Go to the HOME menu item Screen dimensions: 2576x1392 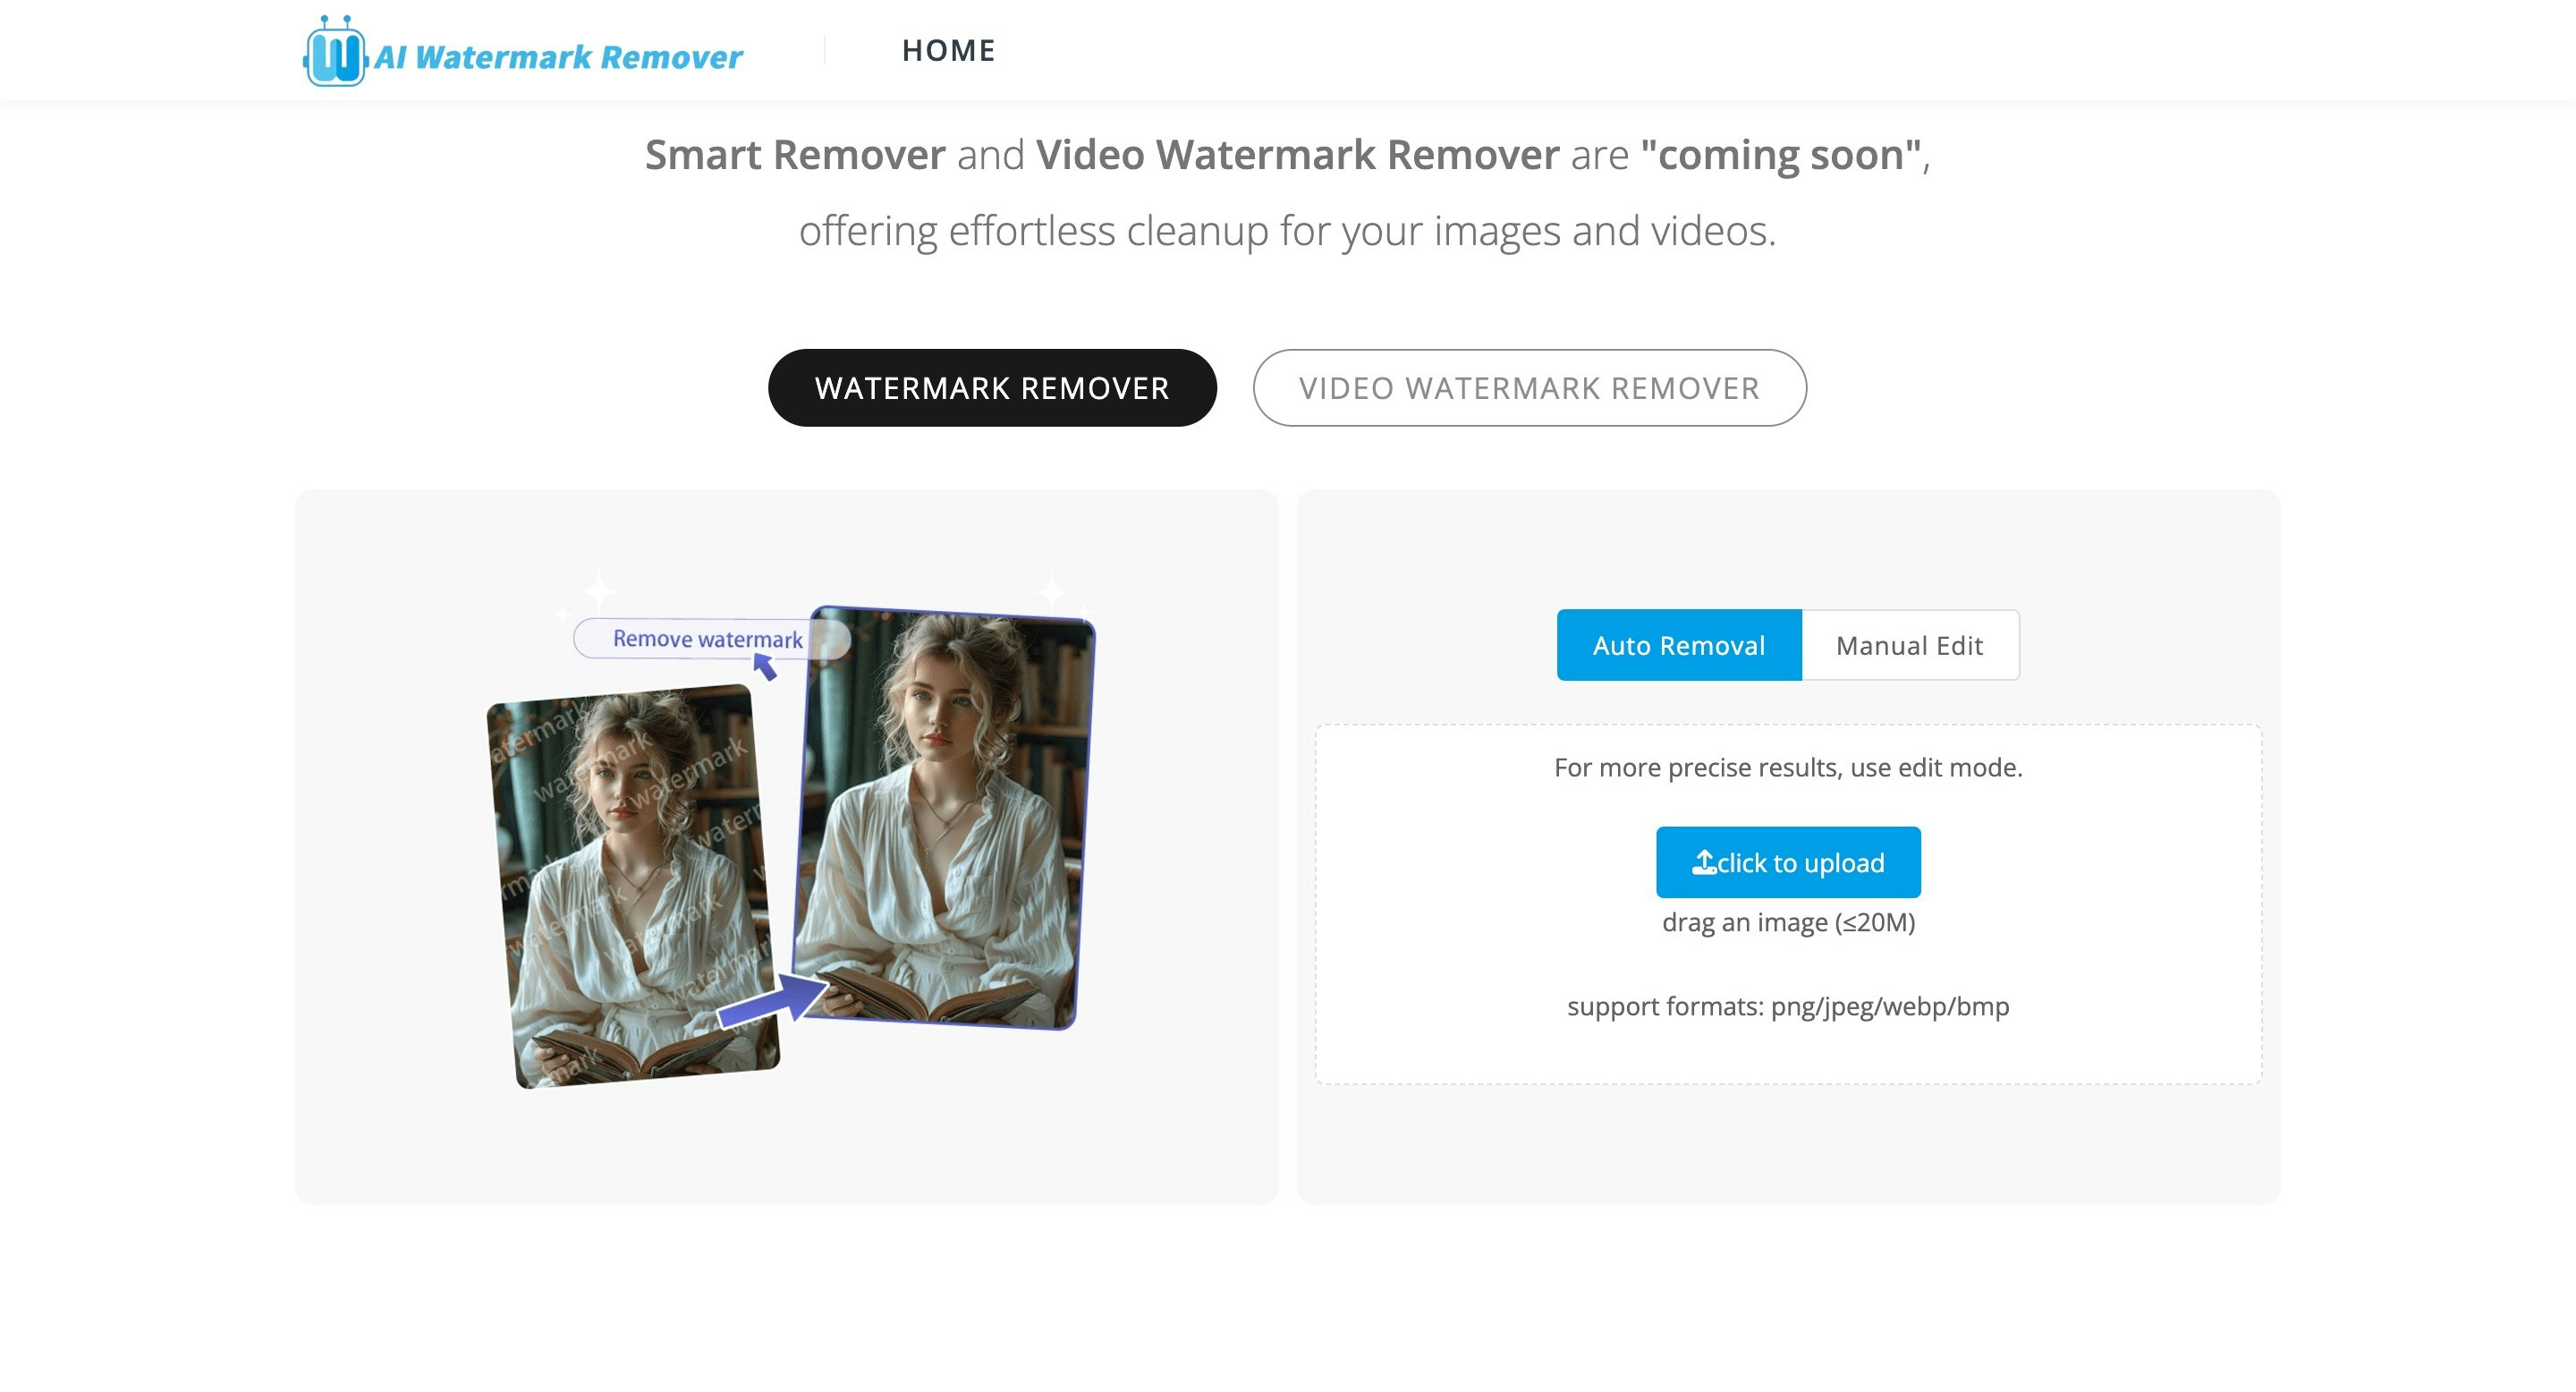click(948, 50)
